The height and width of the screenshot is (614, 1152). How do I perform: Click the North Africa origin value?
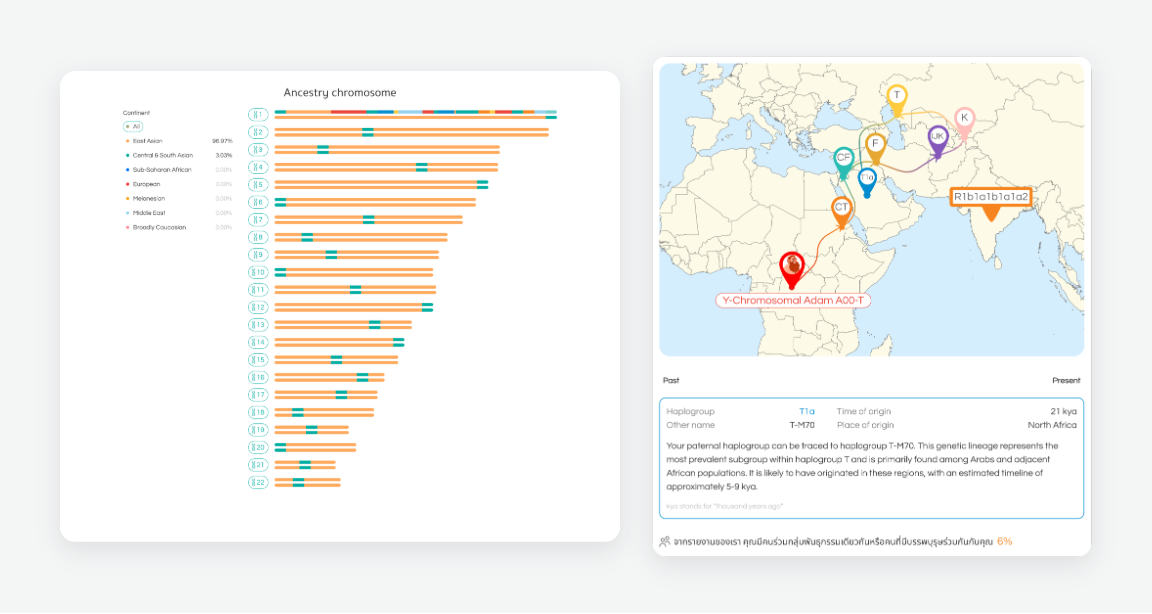click(x=1052, y=425)
